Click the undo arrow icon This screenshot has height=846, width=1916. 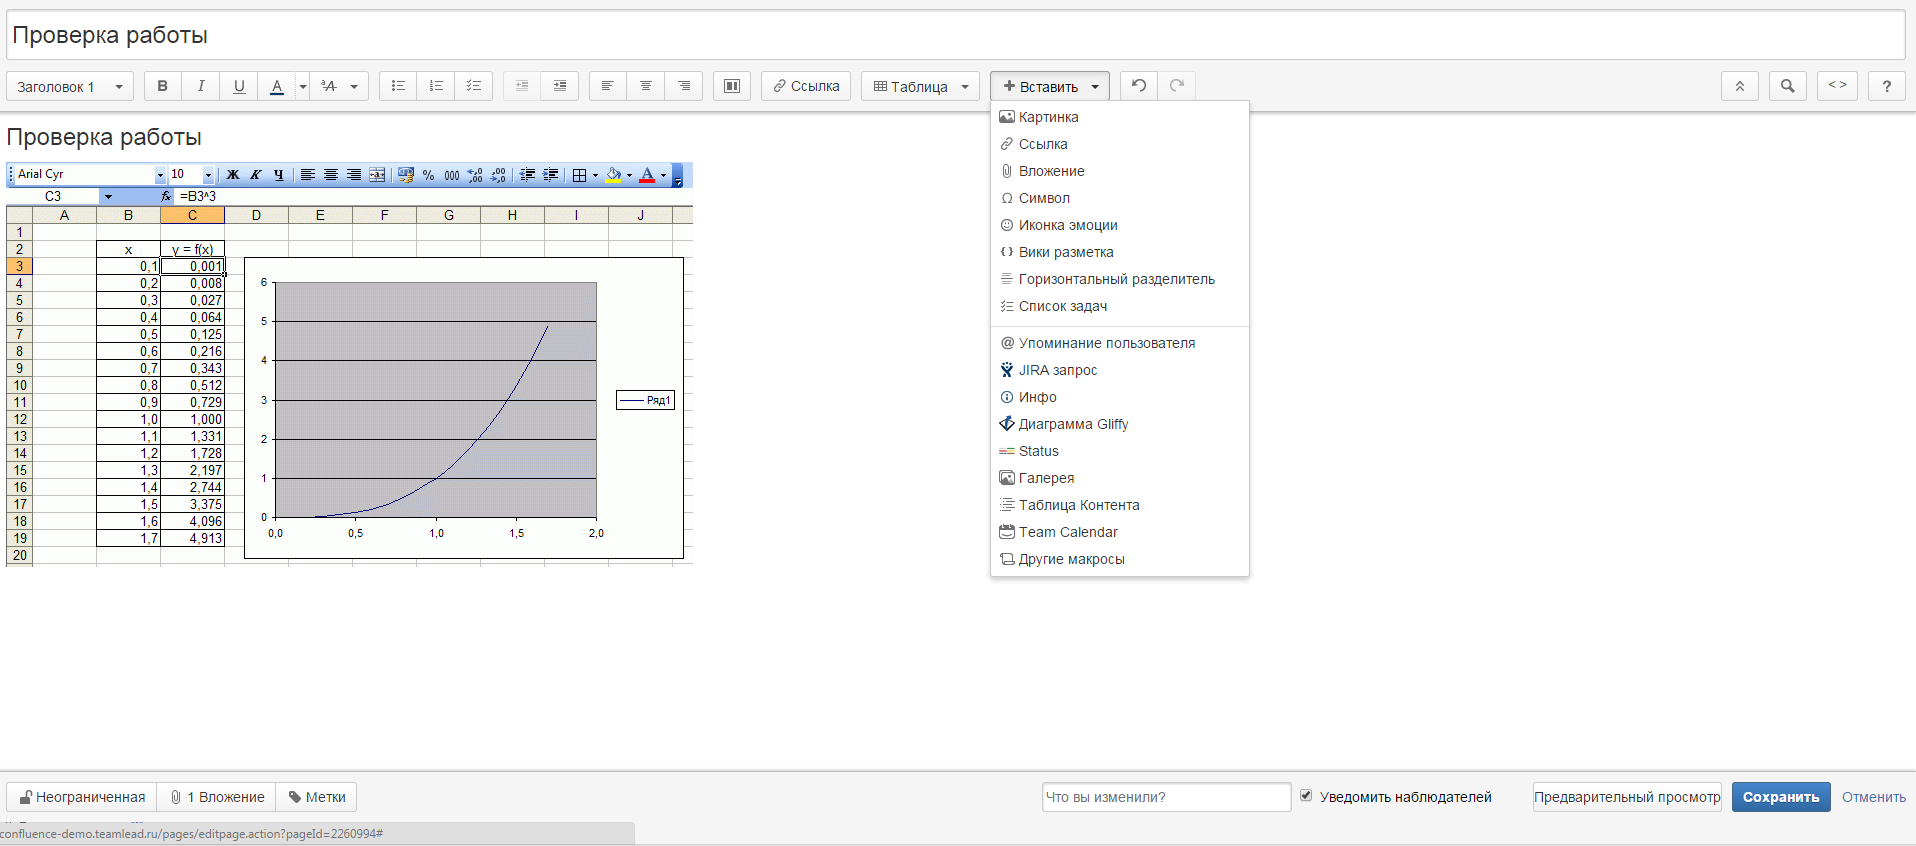point(1139,86)
